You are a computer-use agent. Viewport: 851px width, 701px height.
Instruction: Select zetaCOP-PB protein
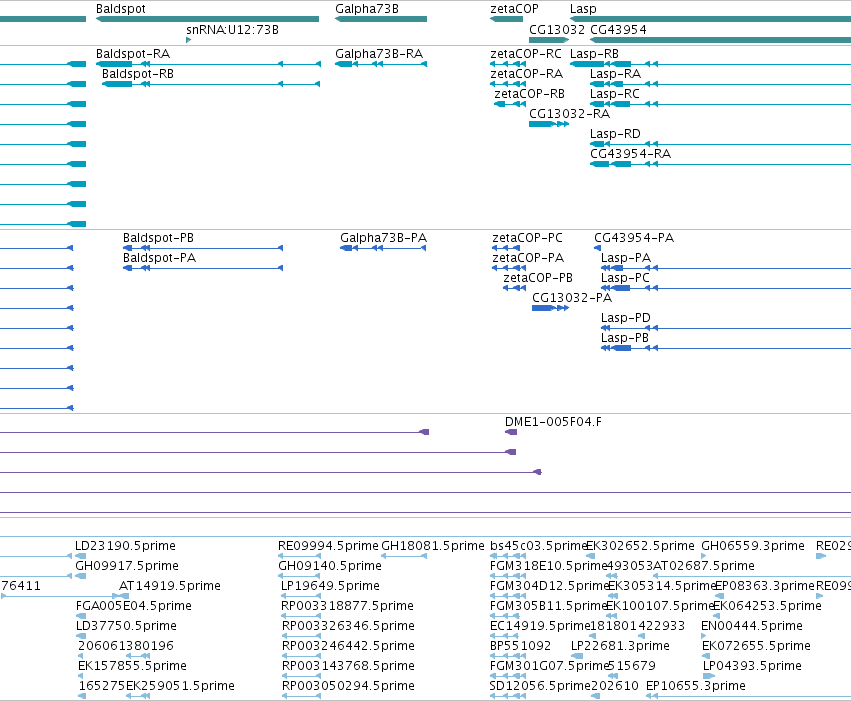514,288
